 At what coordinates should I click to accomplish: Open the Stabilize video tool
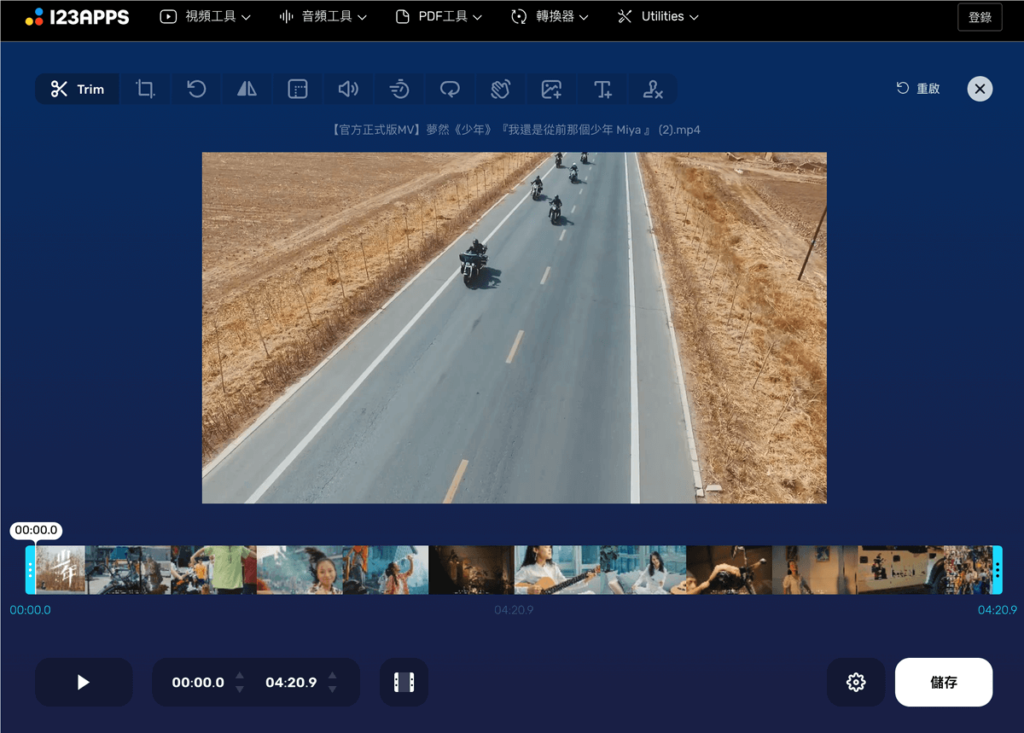(501, 89)
